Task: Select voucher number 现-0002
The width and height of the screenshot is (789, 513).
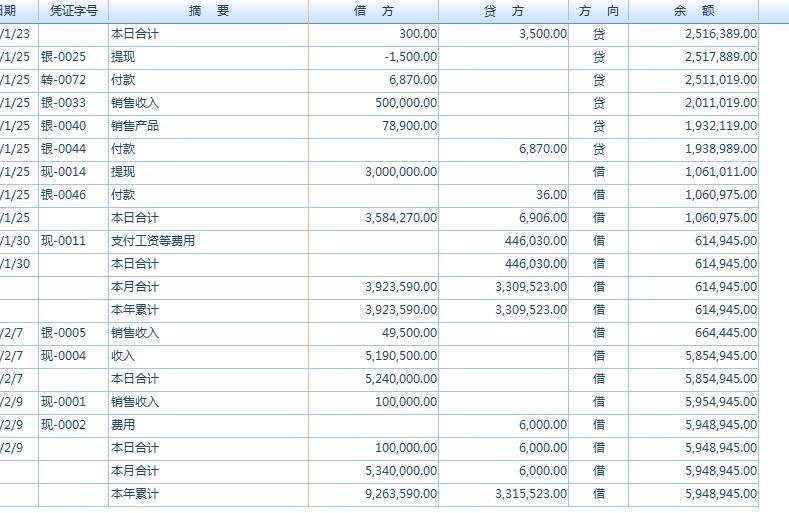Action: coord(63,425)
